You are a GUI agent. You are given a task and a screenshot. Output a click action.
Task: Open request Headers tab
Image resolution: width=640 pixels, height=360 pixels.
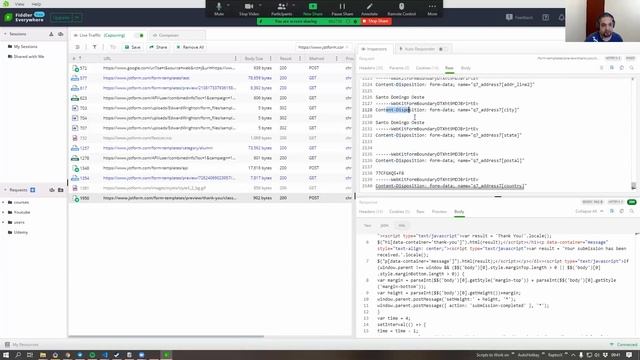coord(371,68)
